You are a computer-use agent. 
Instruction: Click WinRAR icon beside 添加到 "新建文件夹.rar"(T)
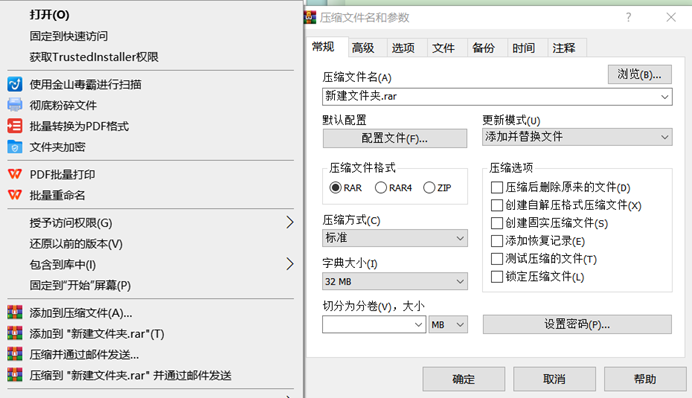click(15, 333)
